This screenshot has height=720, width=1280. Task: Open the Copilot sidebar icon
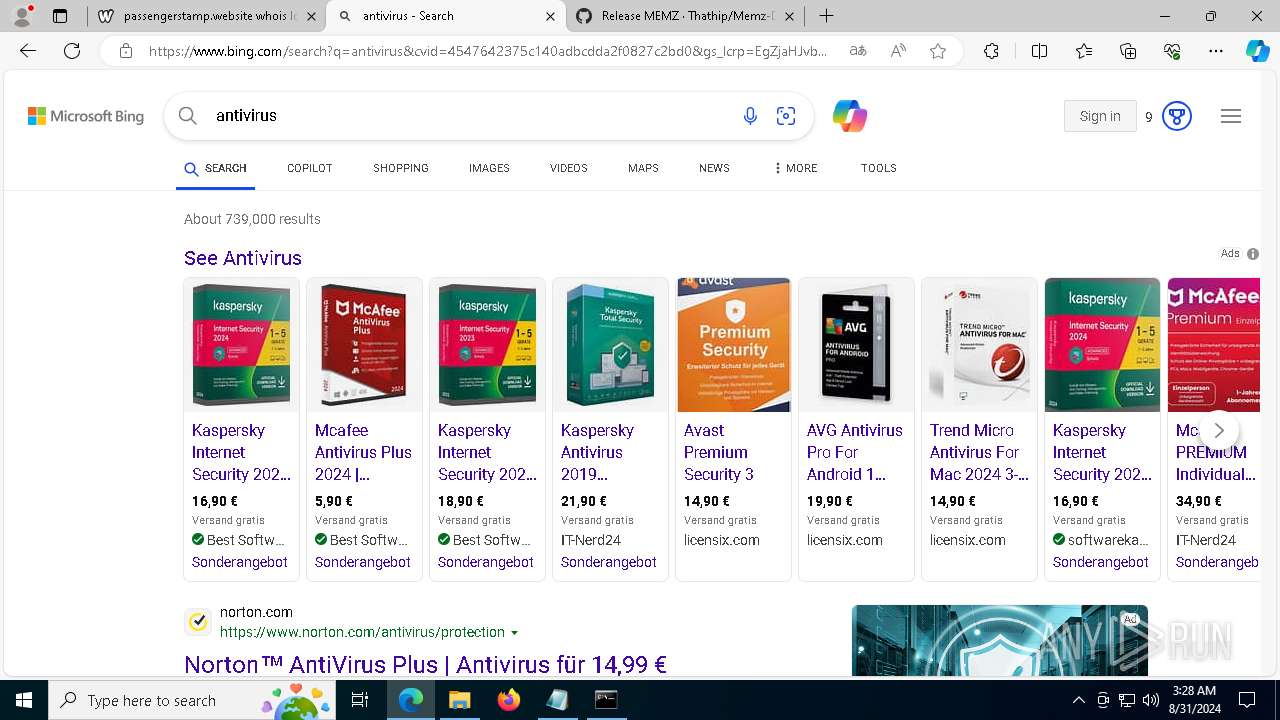tap(1257, 51)
